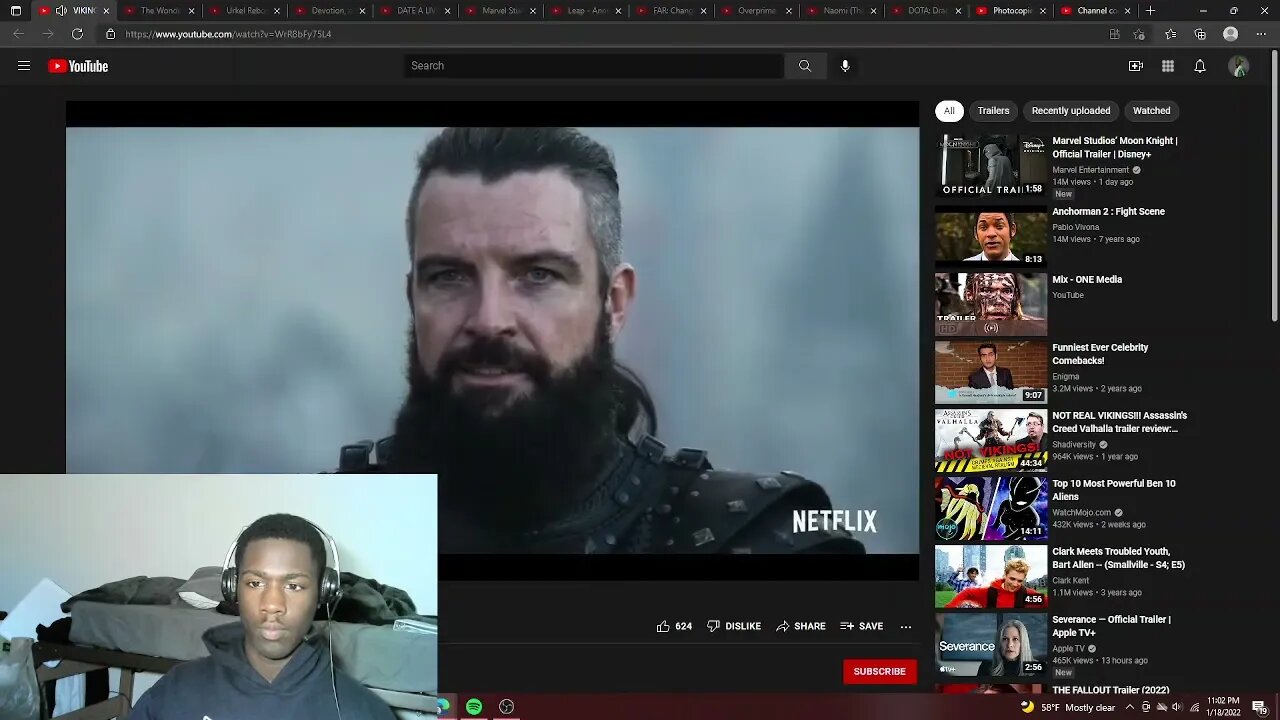Viewport: 1280px width, 720px height.
Task: Open a new browser tab
Action: coord(1150,11)
